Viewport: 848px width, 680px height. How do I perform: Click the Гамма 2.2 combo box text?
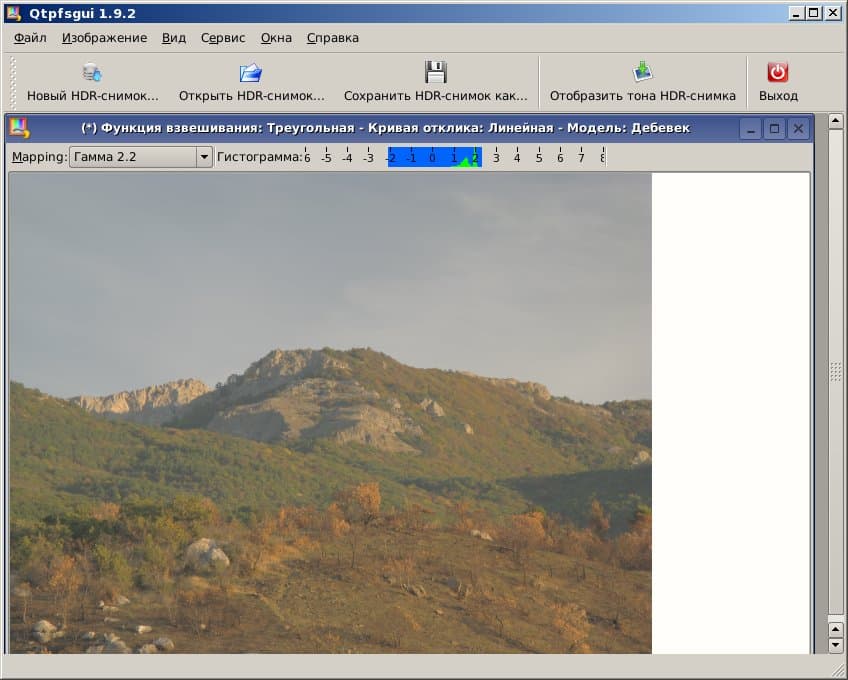click(105, 157)
